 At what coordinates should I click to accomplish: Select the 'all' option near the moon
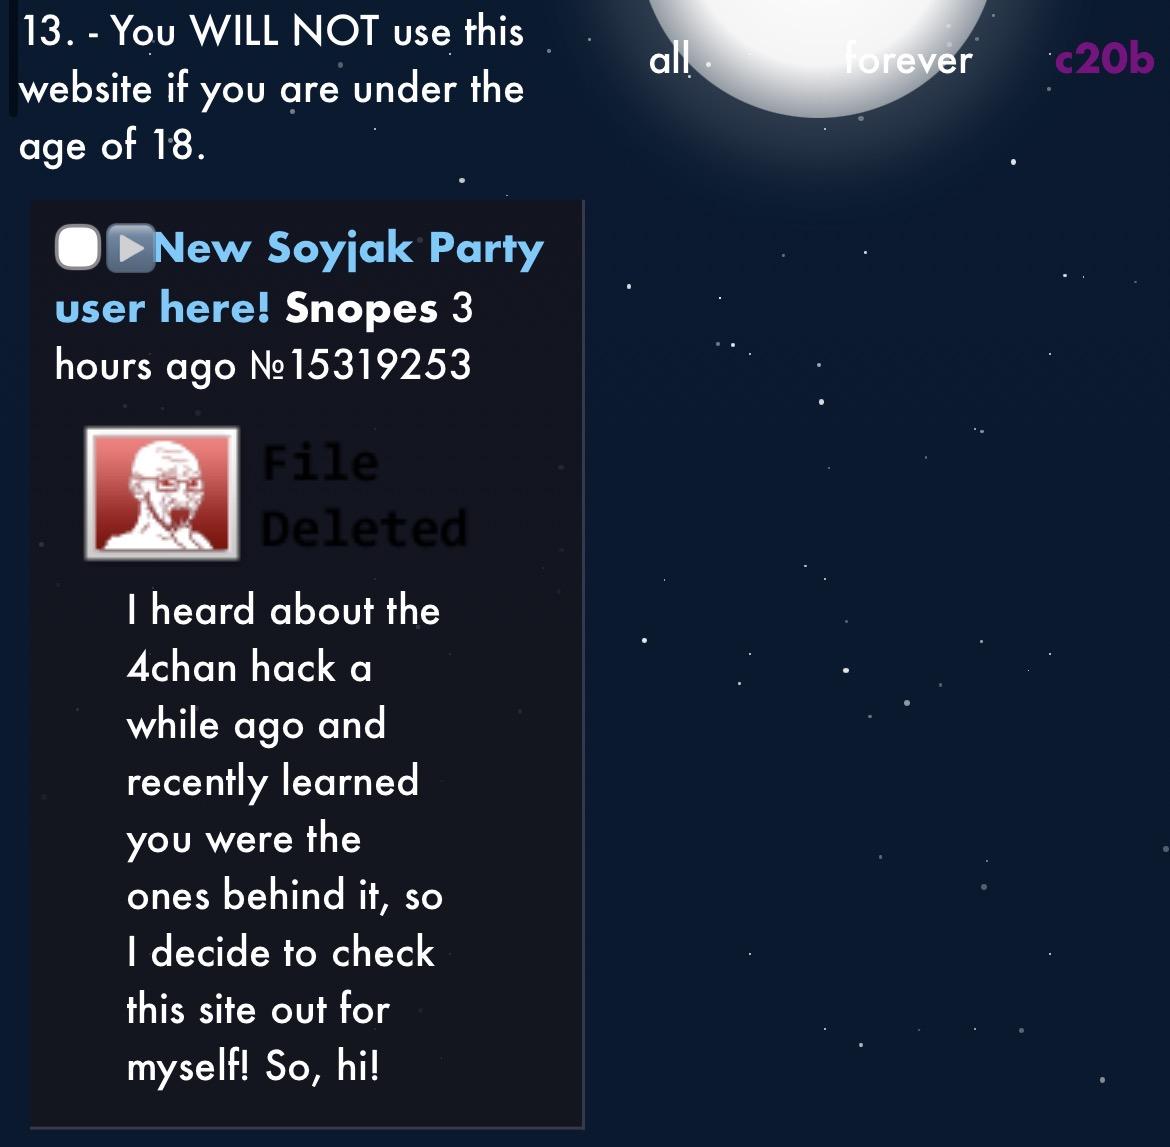(x=669, y=59)
